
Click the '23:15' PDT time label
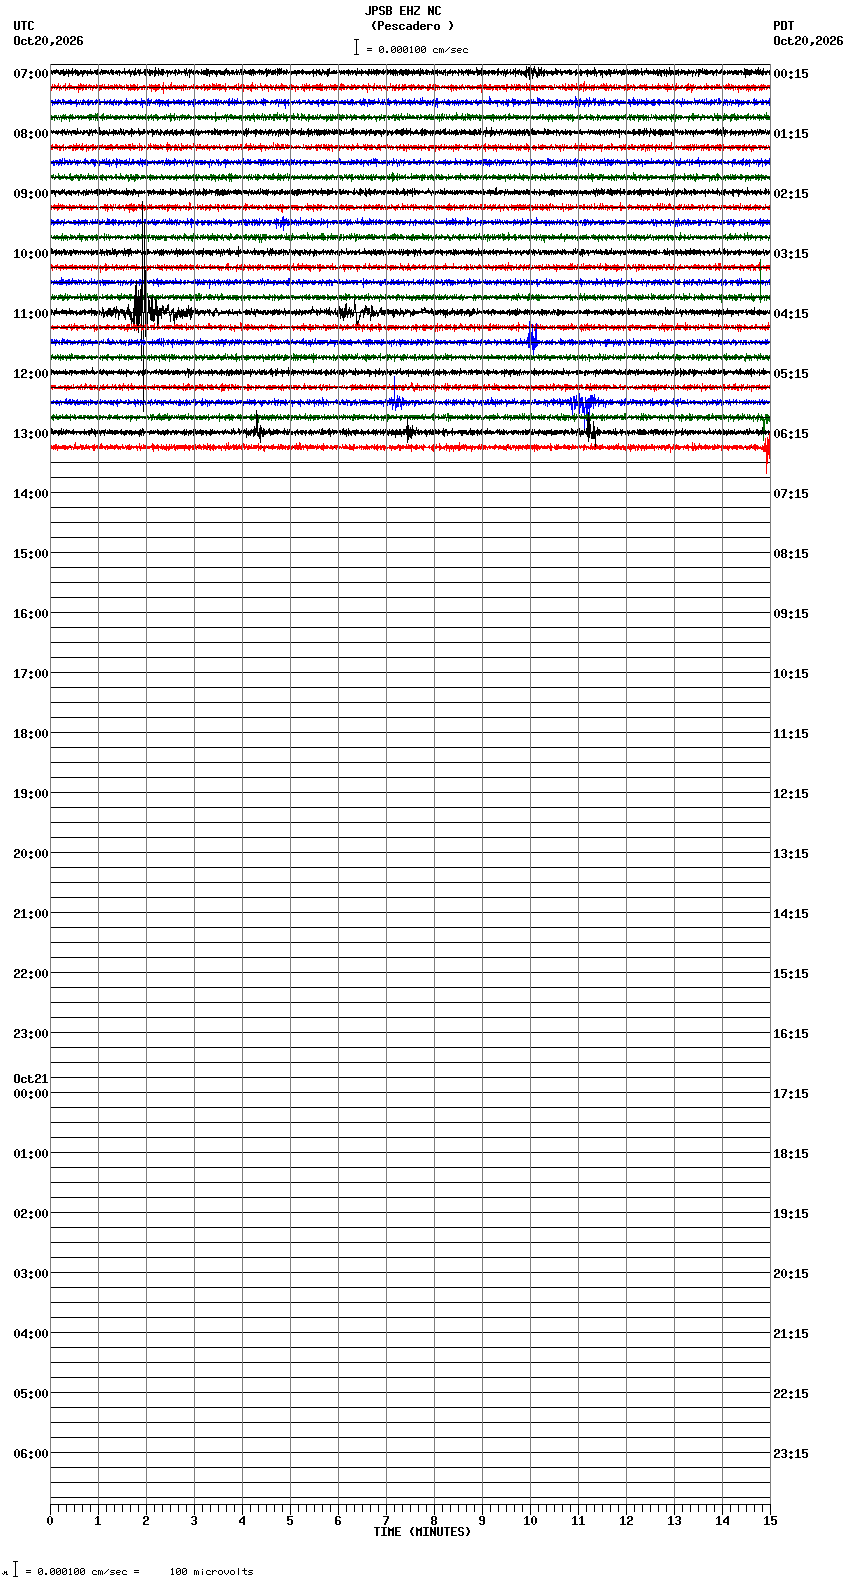791,1454
